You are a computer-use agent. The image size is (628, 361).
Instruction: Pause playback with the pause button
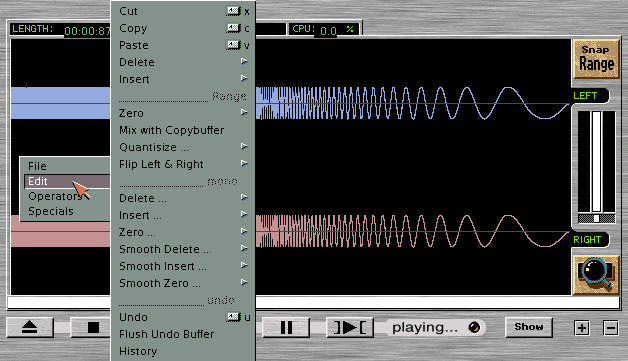286,327
